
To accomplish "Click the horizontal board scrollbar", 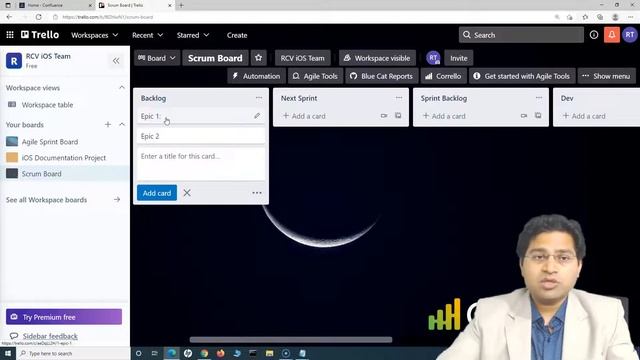I will click(x=291, y=340).
